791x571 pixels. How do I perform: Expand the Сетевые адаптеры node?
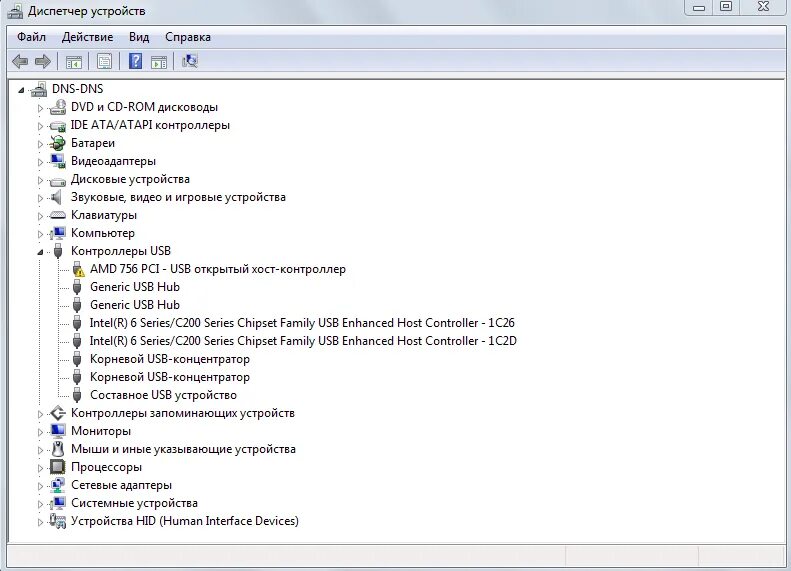[x=40, y=486]
